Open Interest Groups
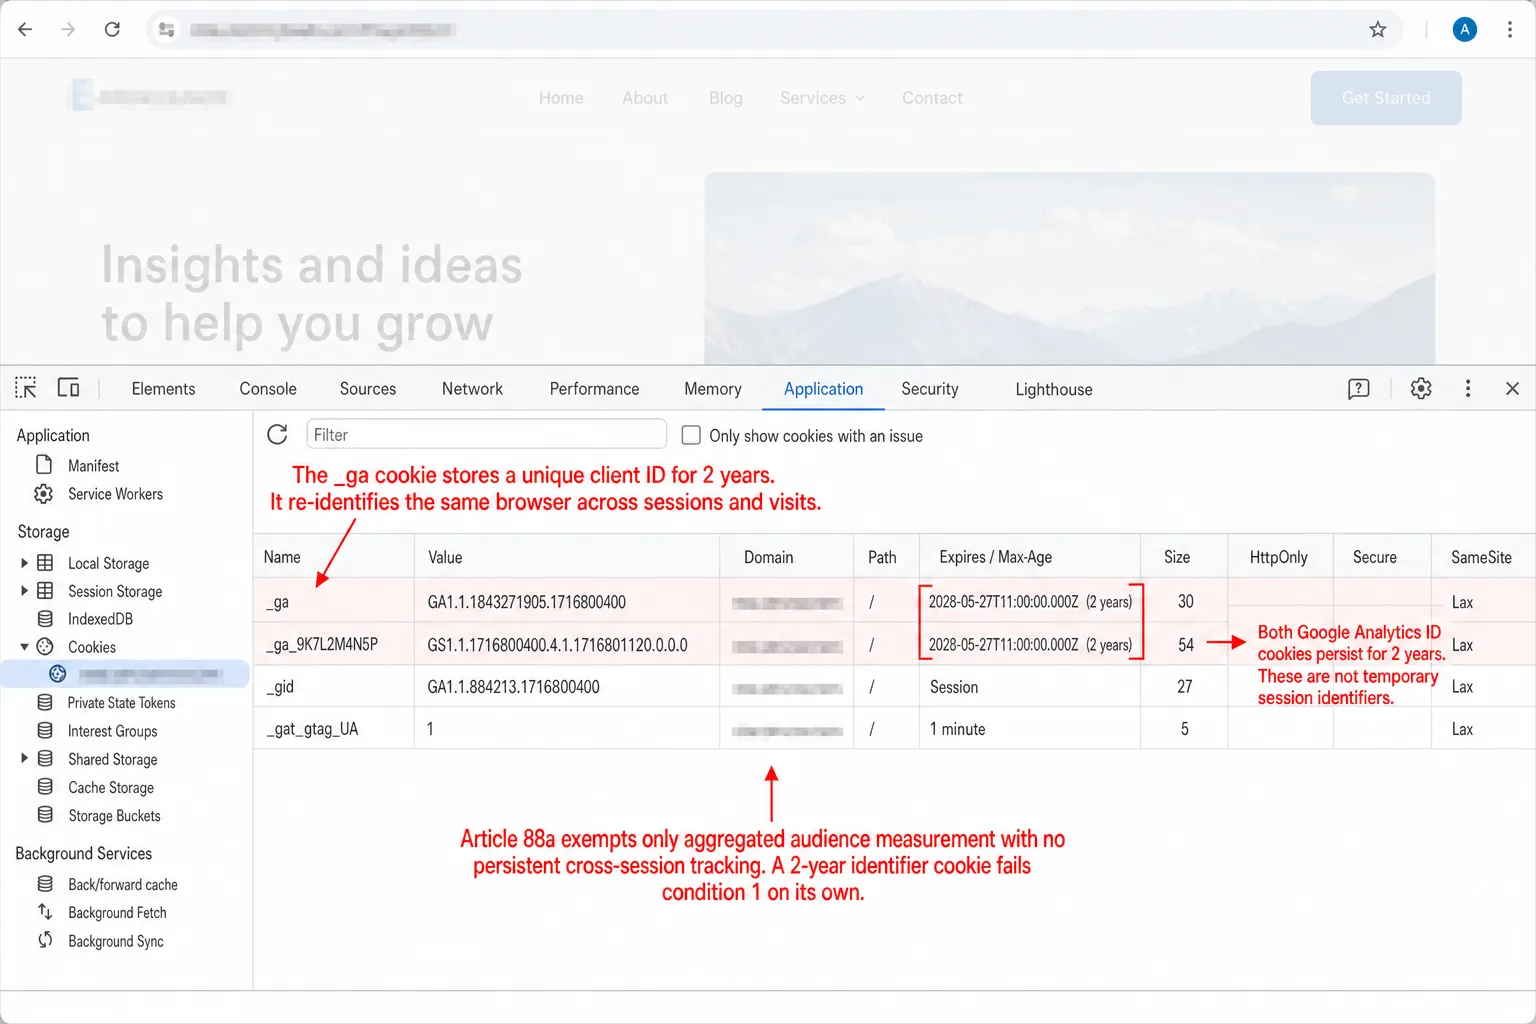 click(112, 731)
